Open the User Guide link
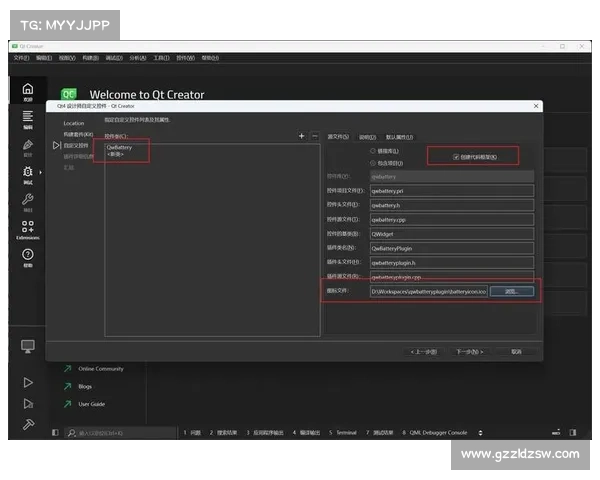The width and height of the screenshot is (600, 480). point(91,404)
